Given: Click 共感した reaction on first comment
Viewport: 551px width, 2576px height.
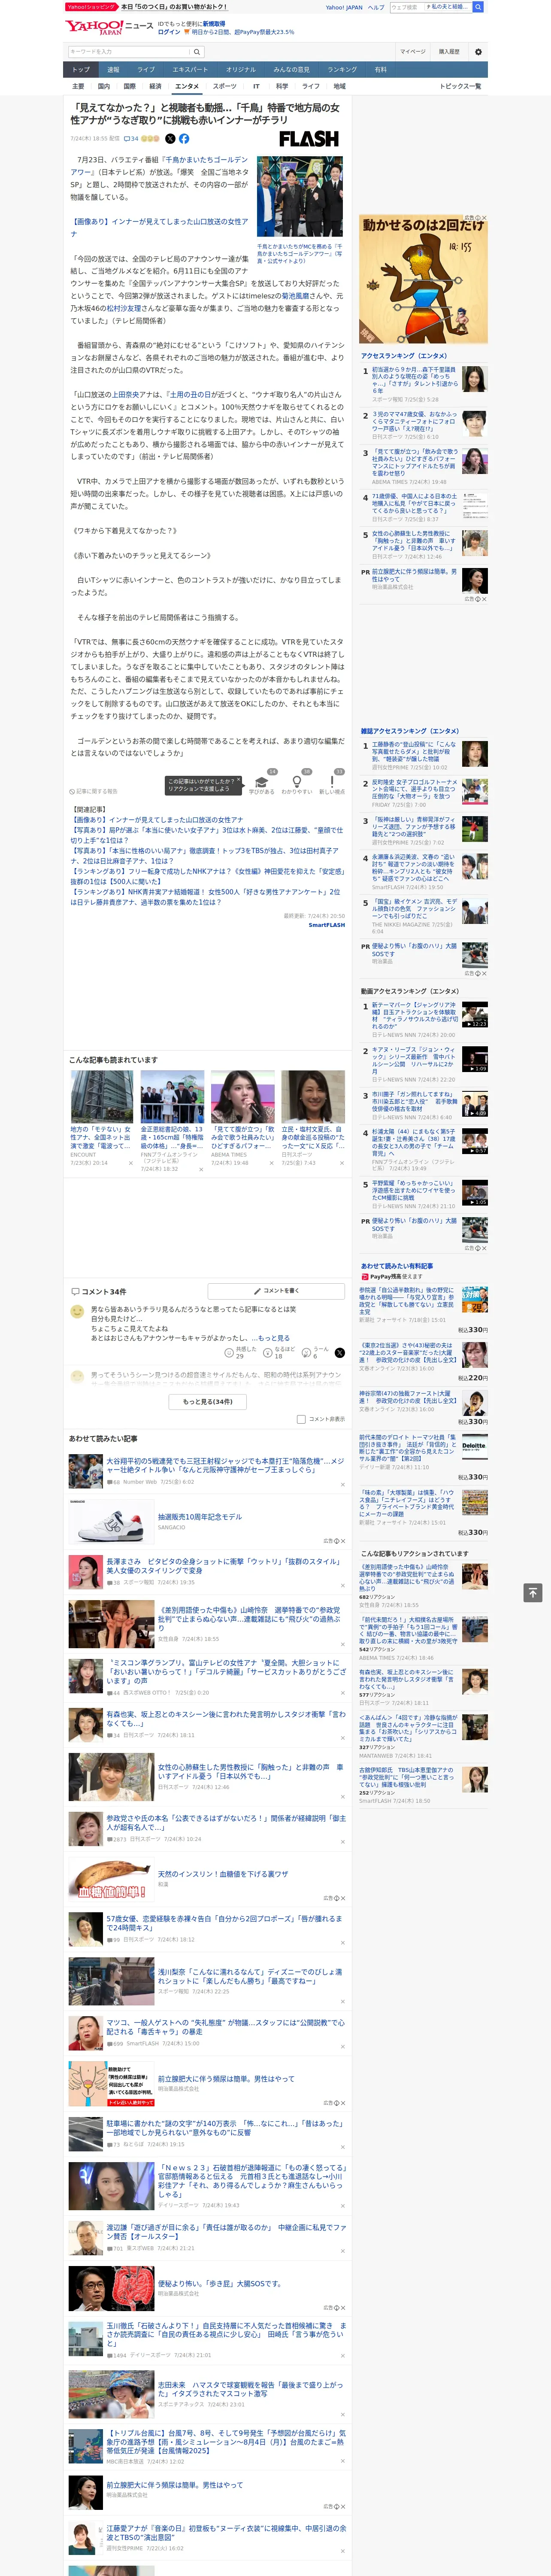Looking at the screenshot, I should [240, 1352].
